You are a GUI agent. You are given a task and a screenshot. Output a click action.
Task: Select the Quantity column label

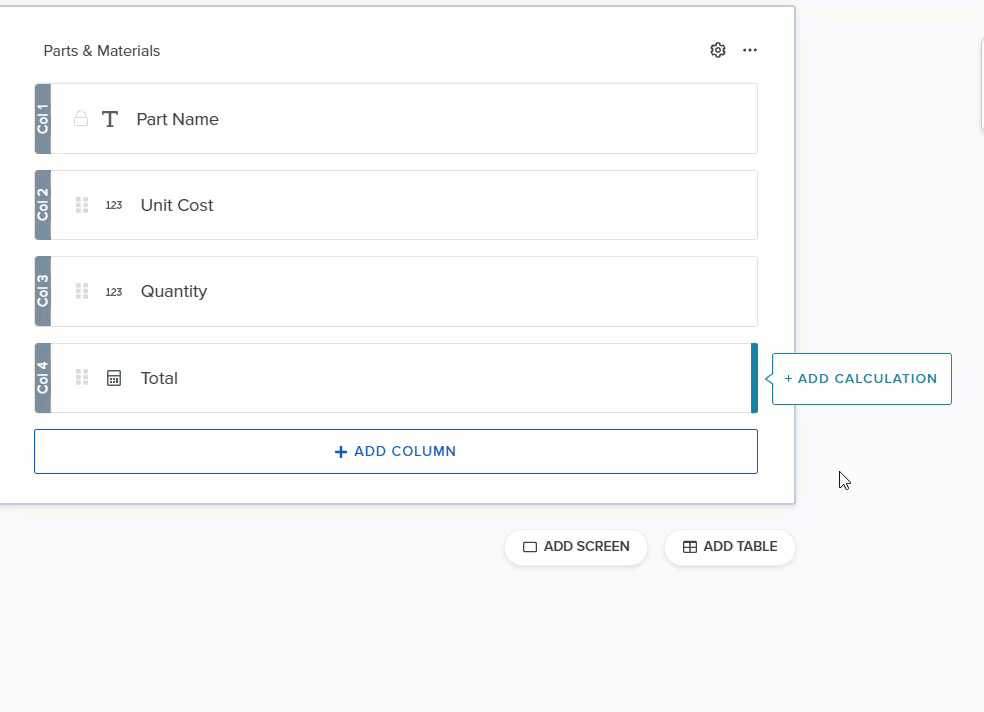pyautogui.click(x=174, y=292)
